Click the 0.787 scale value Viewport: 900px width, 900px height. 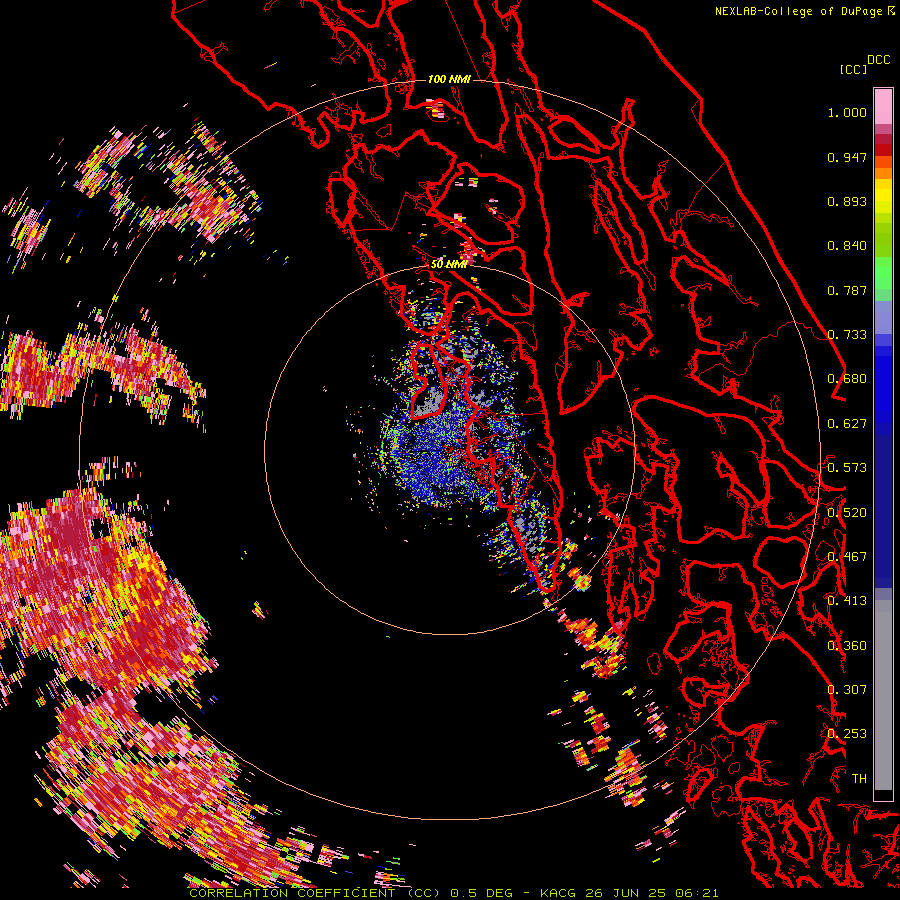pos(847,290)
